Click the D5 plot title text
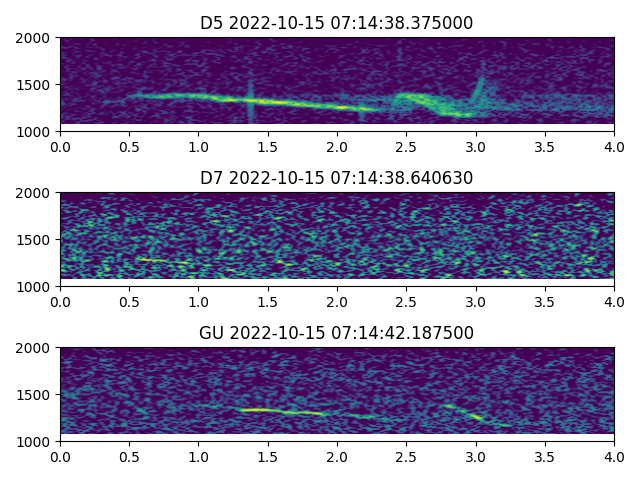The image size is (640, 480). pyautogui.click(x=337, y=23)
